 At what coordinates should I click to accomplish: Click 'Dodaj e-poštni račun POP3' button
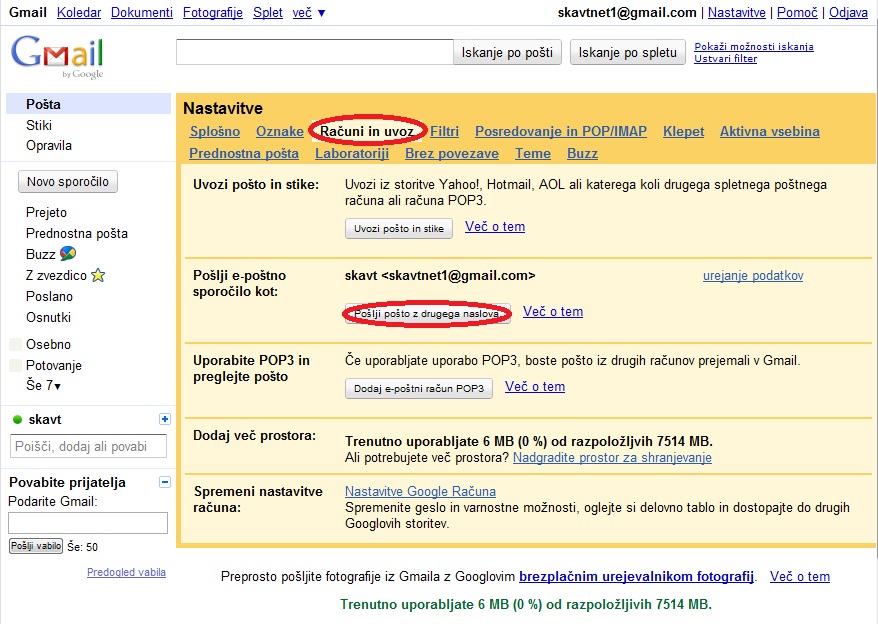(x=419, y=388)
